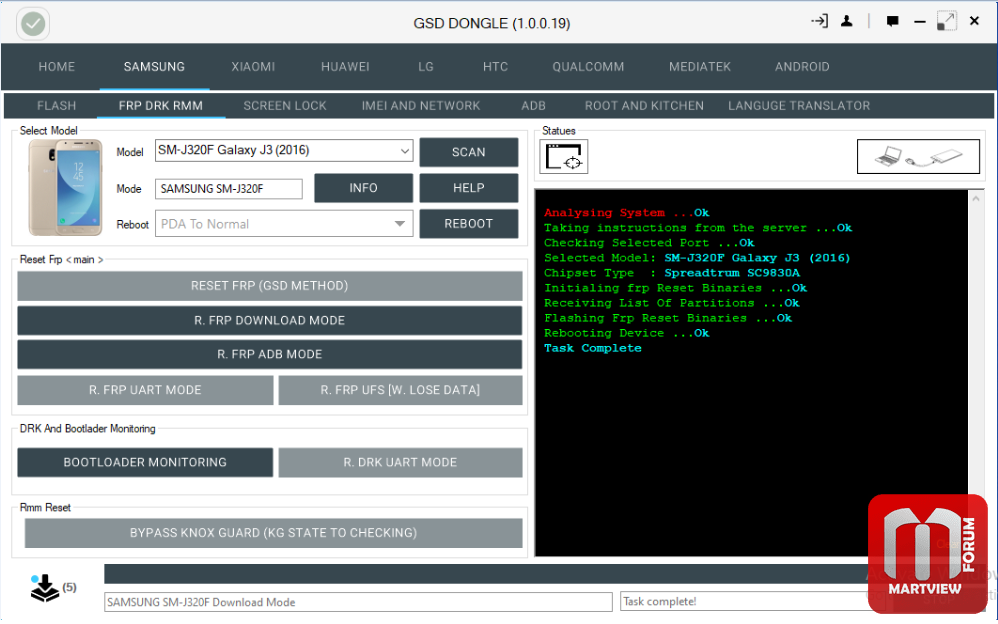The image size is (998, 624).
Task: Maximize the GSD DONGLE window
Action: pyautogui.click(x=946, y=21)
